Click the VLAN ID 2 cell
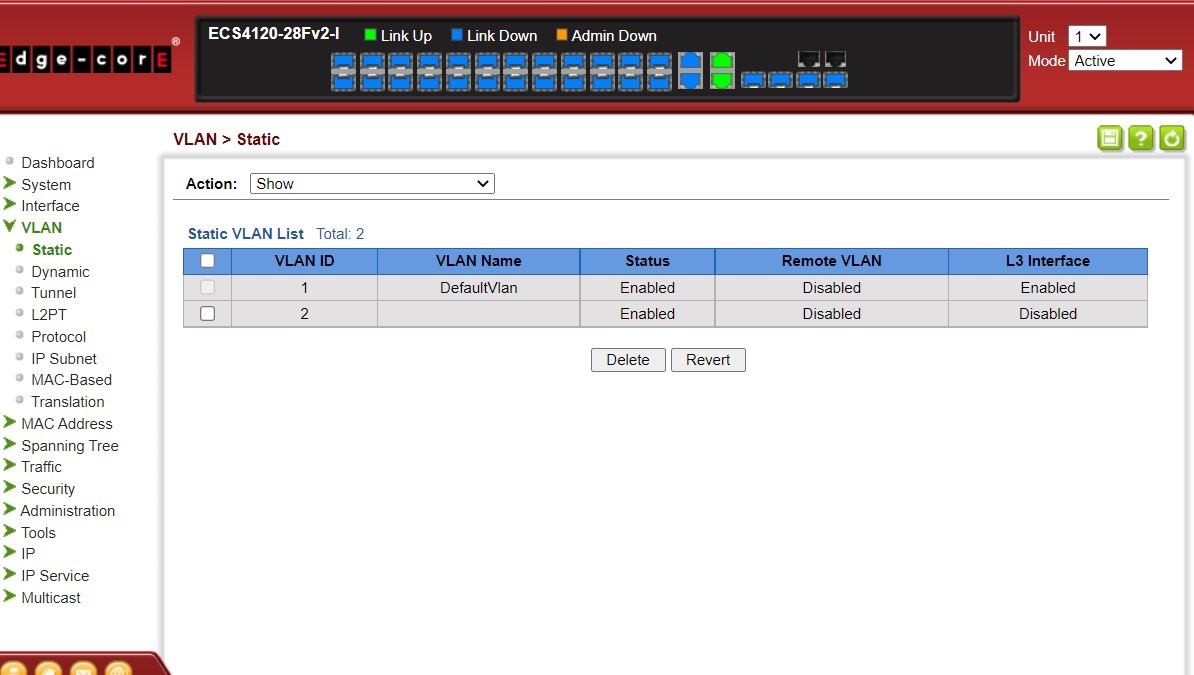 305,313
